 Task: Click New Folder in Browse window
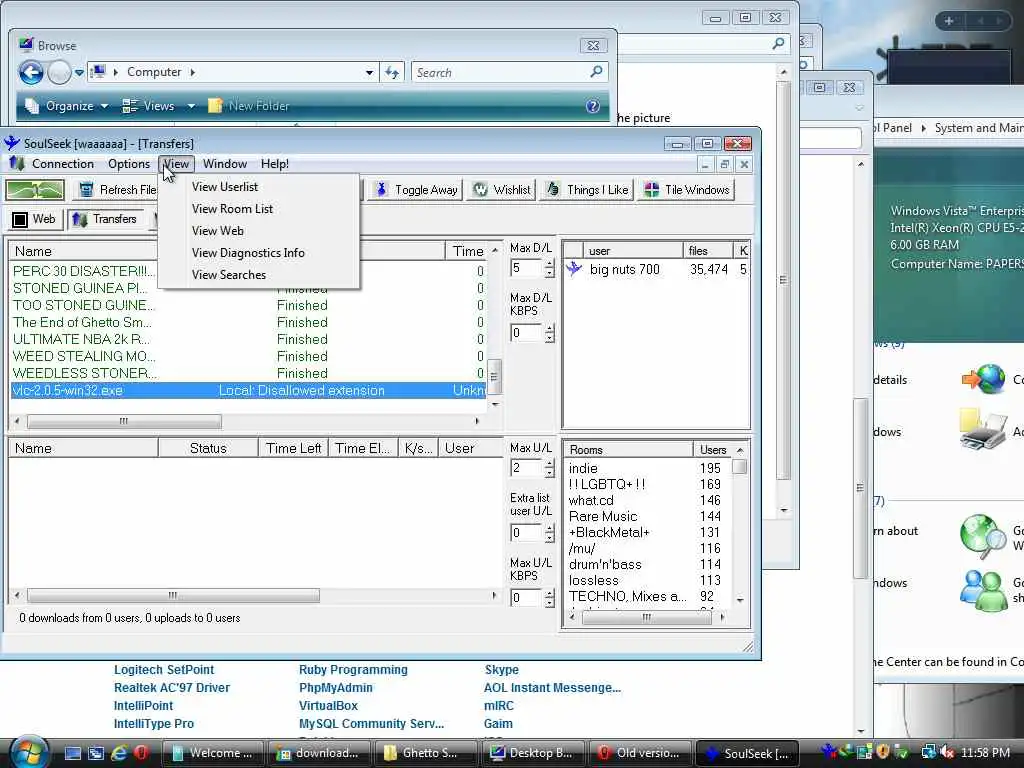248,106
